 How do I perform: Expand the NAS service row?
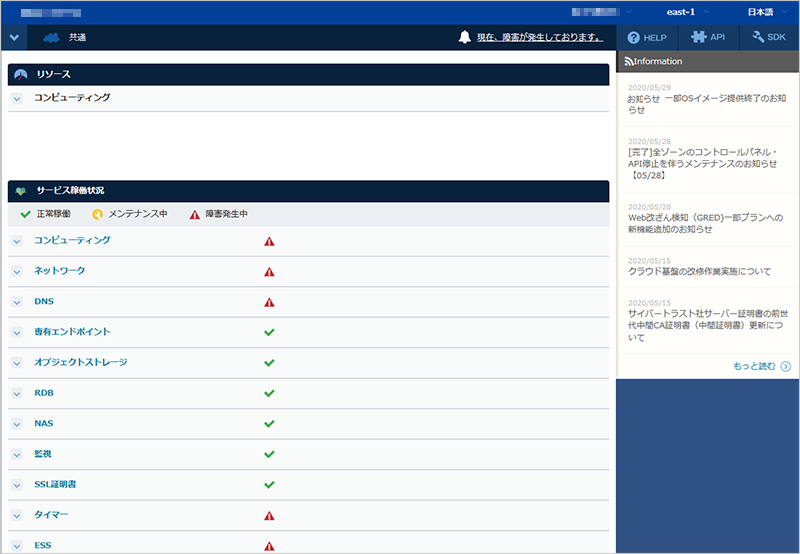coord(17,424)
